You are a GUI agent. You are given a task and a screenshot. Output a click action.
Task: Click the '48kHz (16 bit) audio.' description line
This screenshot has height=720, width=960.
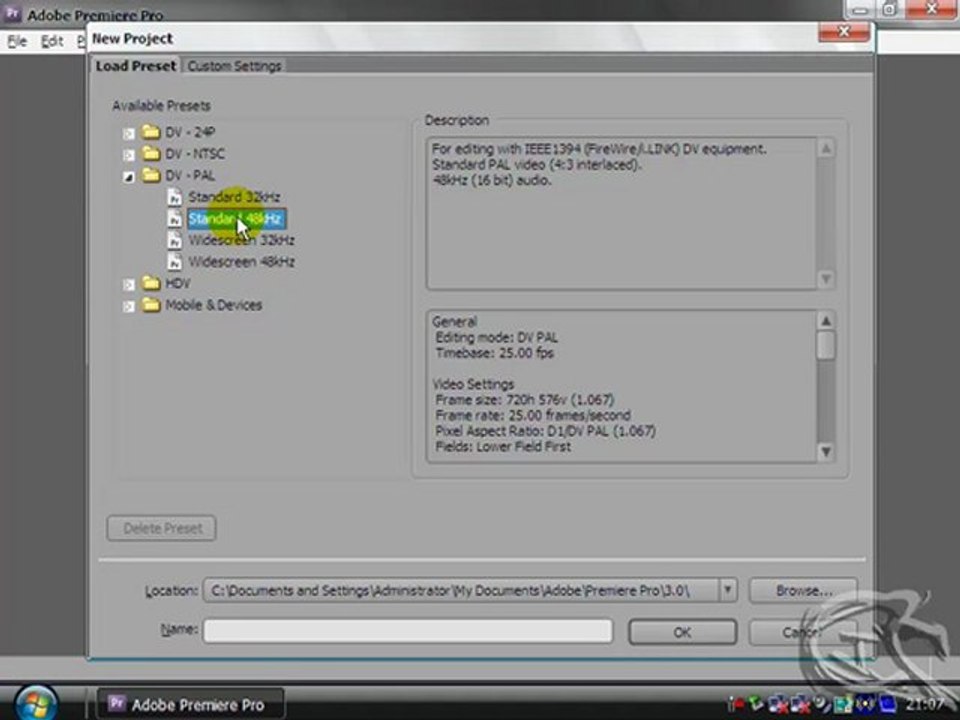pyautogui.click(x=492, y=180)
